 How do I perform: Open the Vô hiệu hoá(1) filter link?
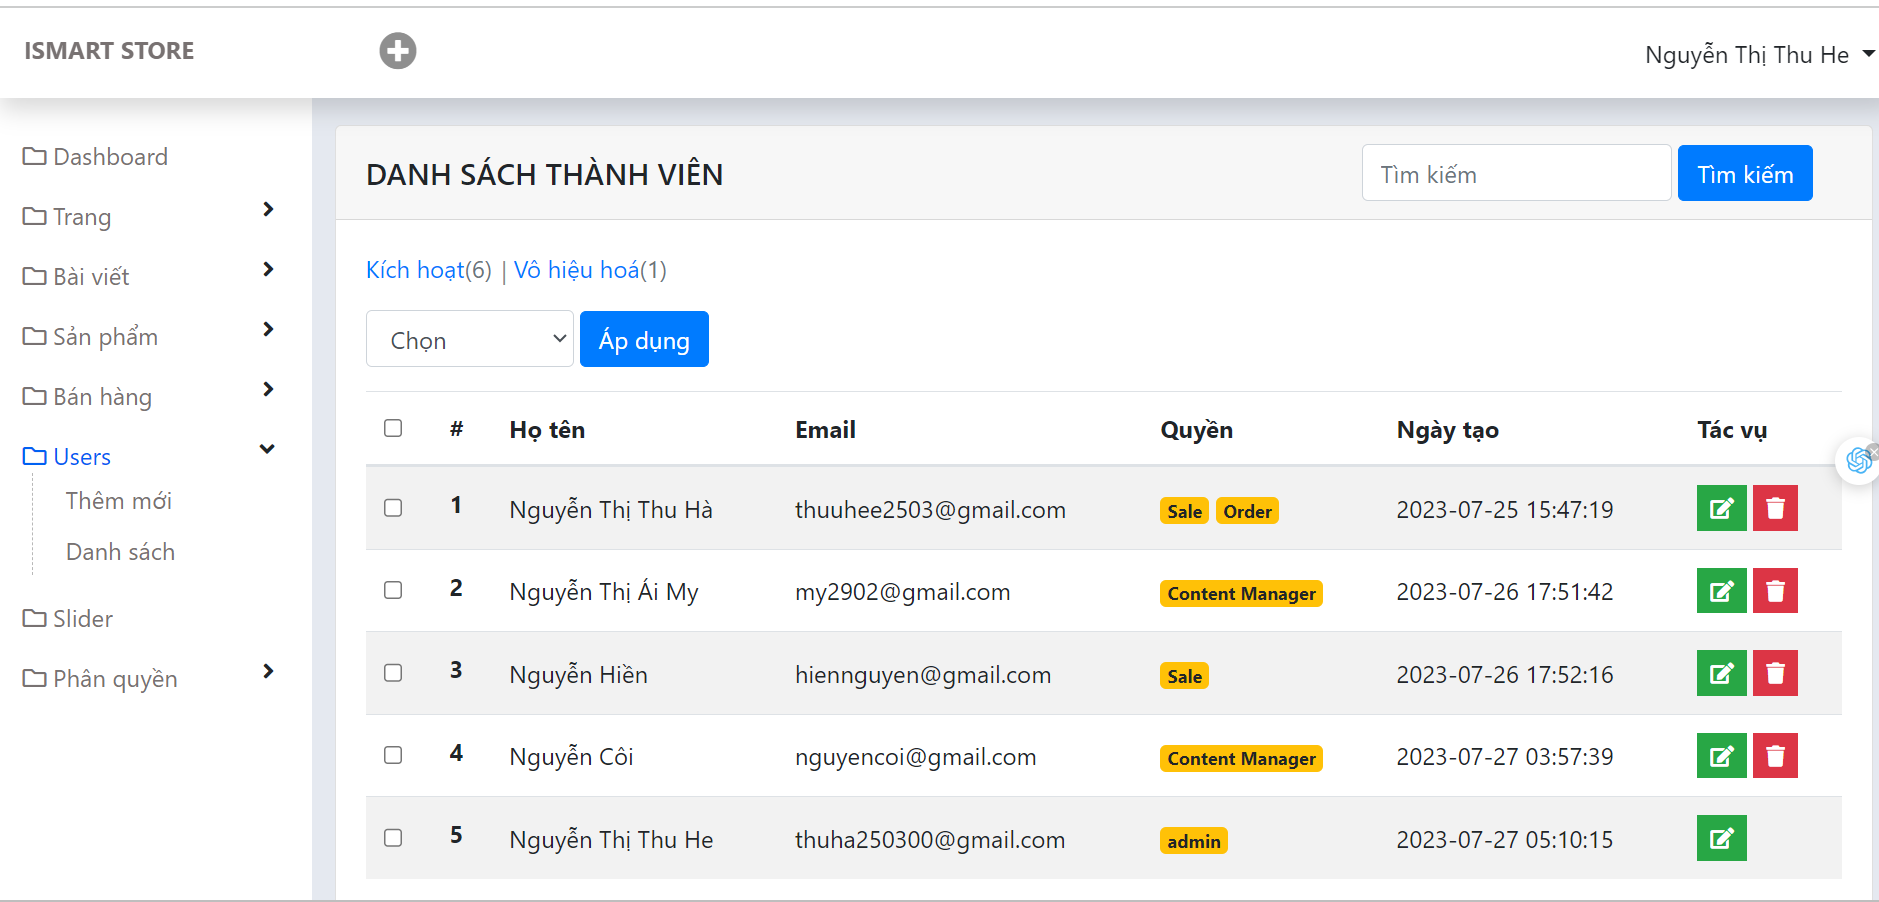click(589, 270)
